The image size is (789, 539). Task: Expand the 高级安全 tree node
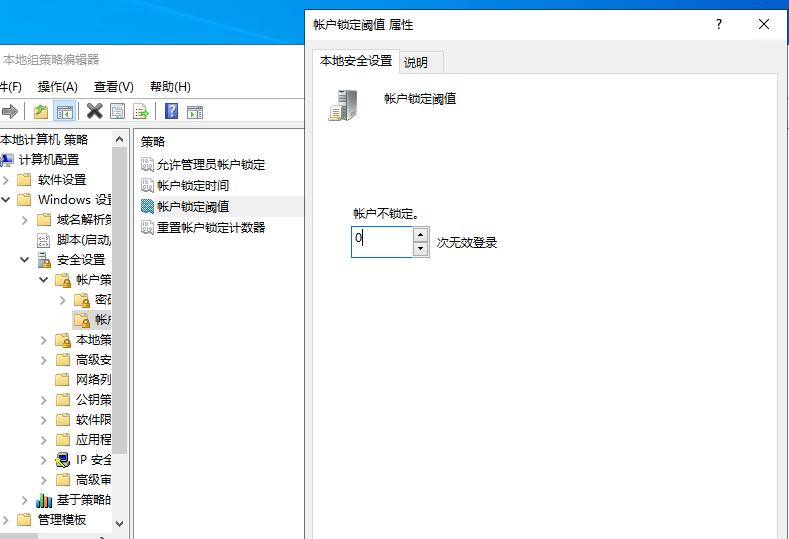pos(44,360)
